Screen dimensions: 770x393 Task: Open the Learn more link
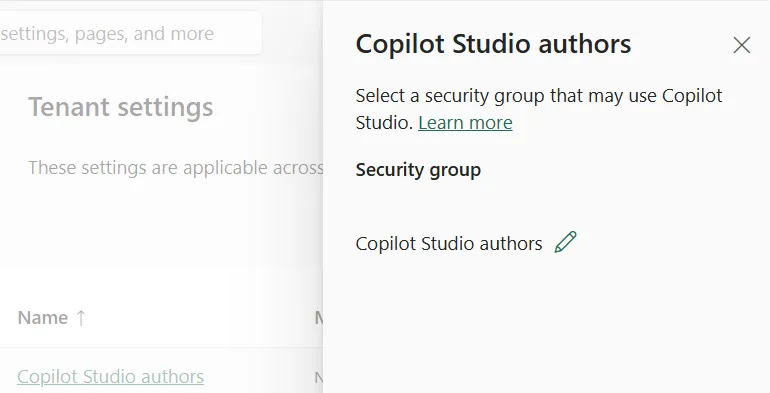coord(465,122)
